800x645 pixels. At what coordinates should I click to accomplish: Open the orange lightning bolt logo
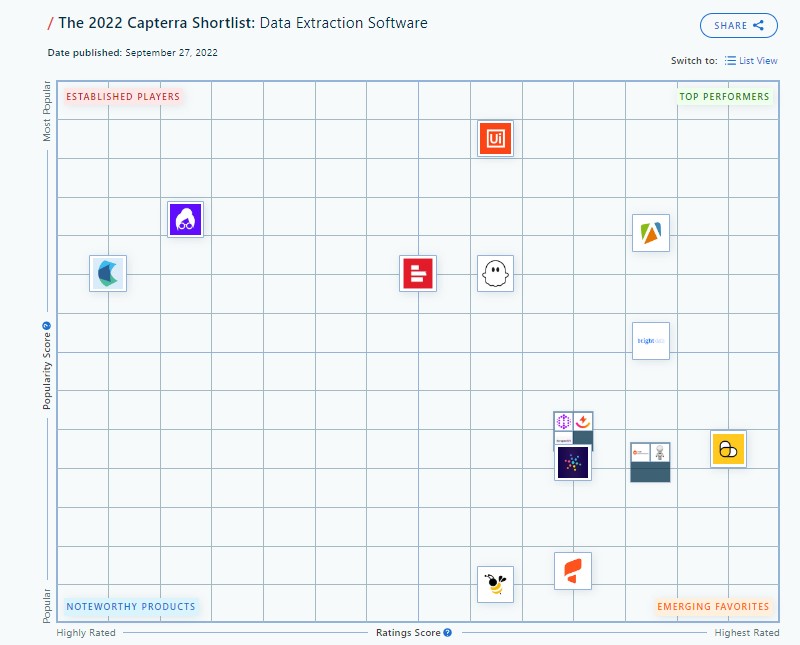coord(583,421)
